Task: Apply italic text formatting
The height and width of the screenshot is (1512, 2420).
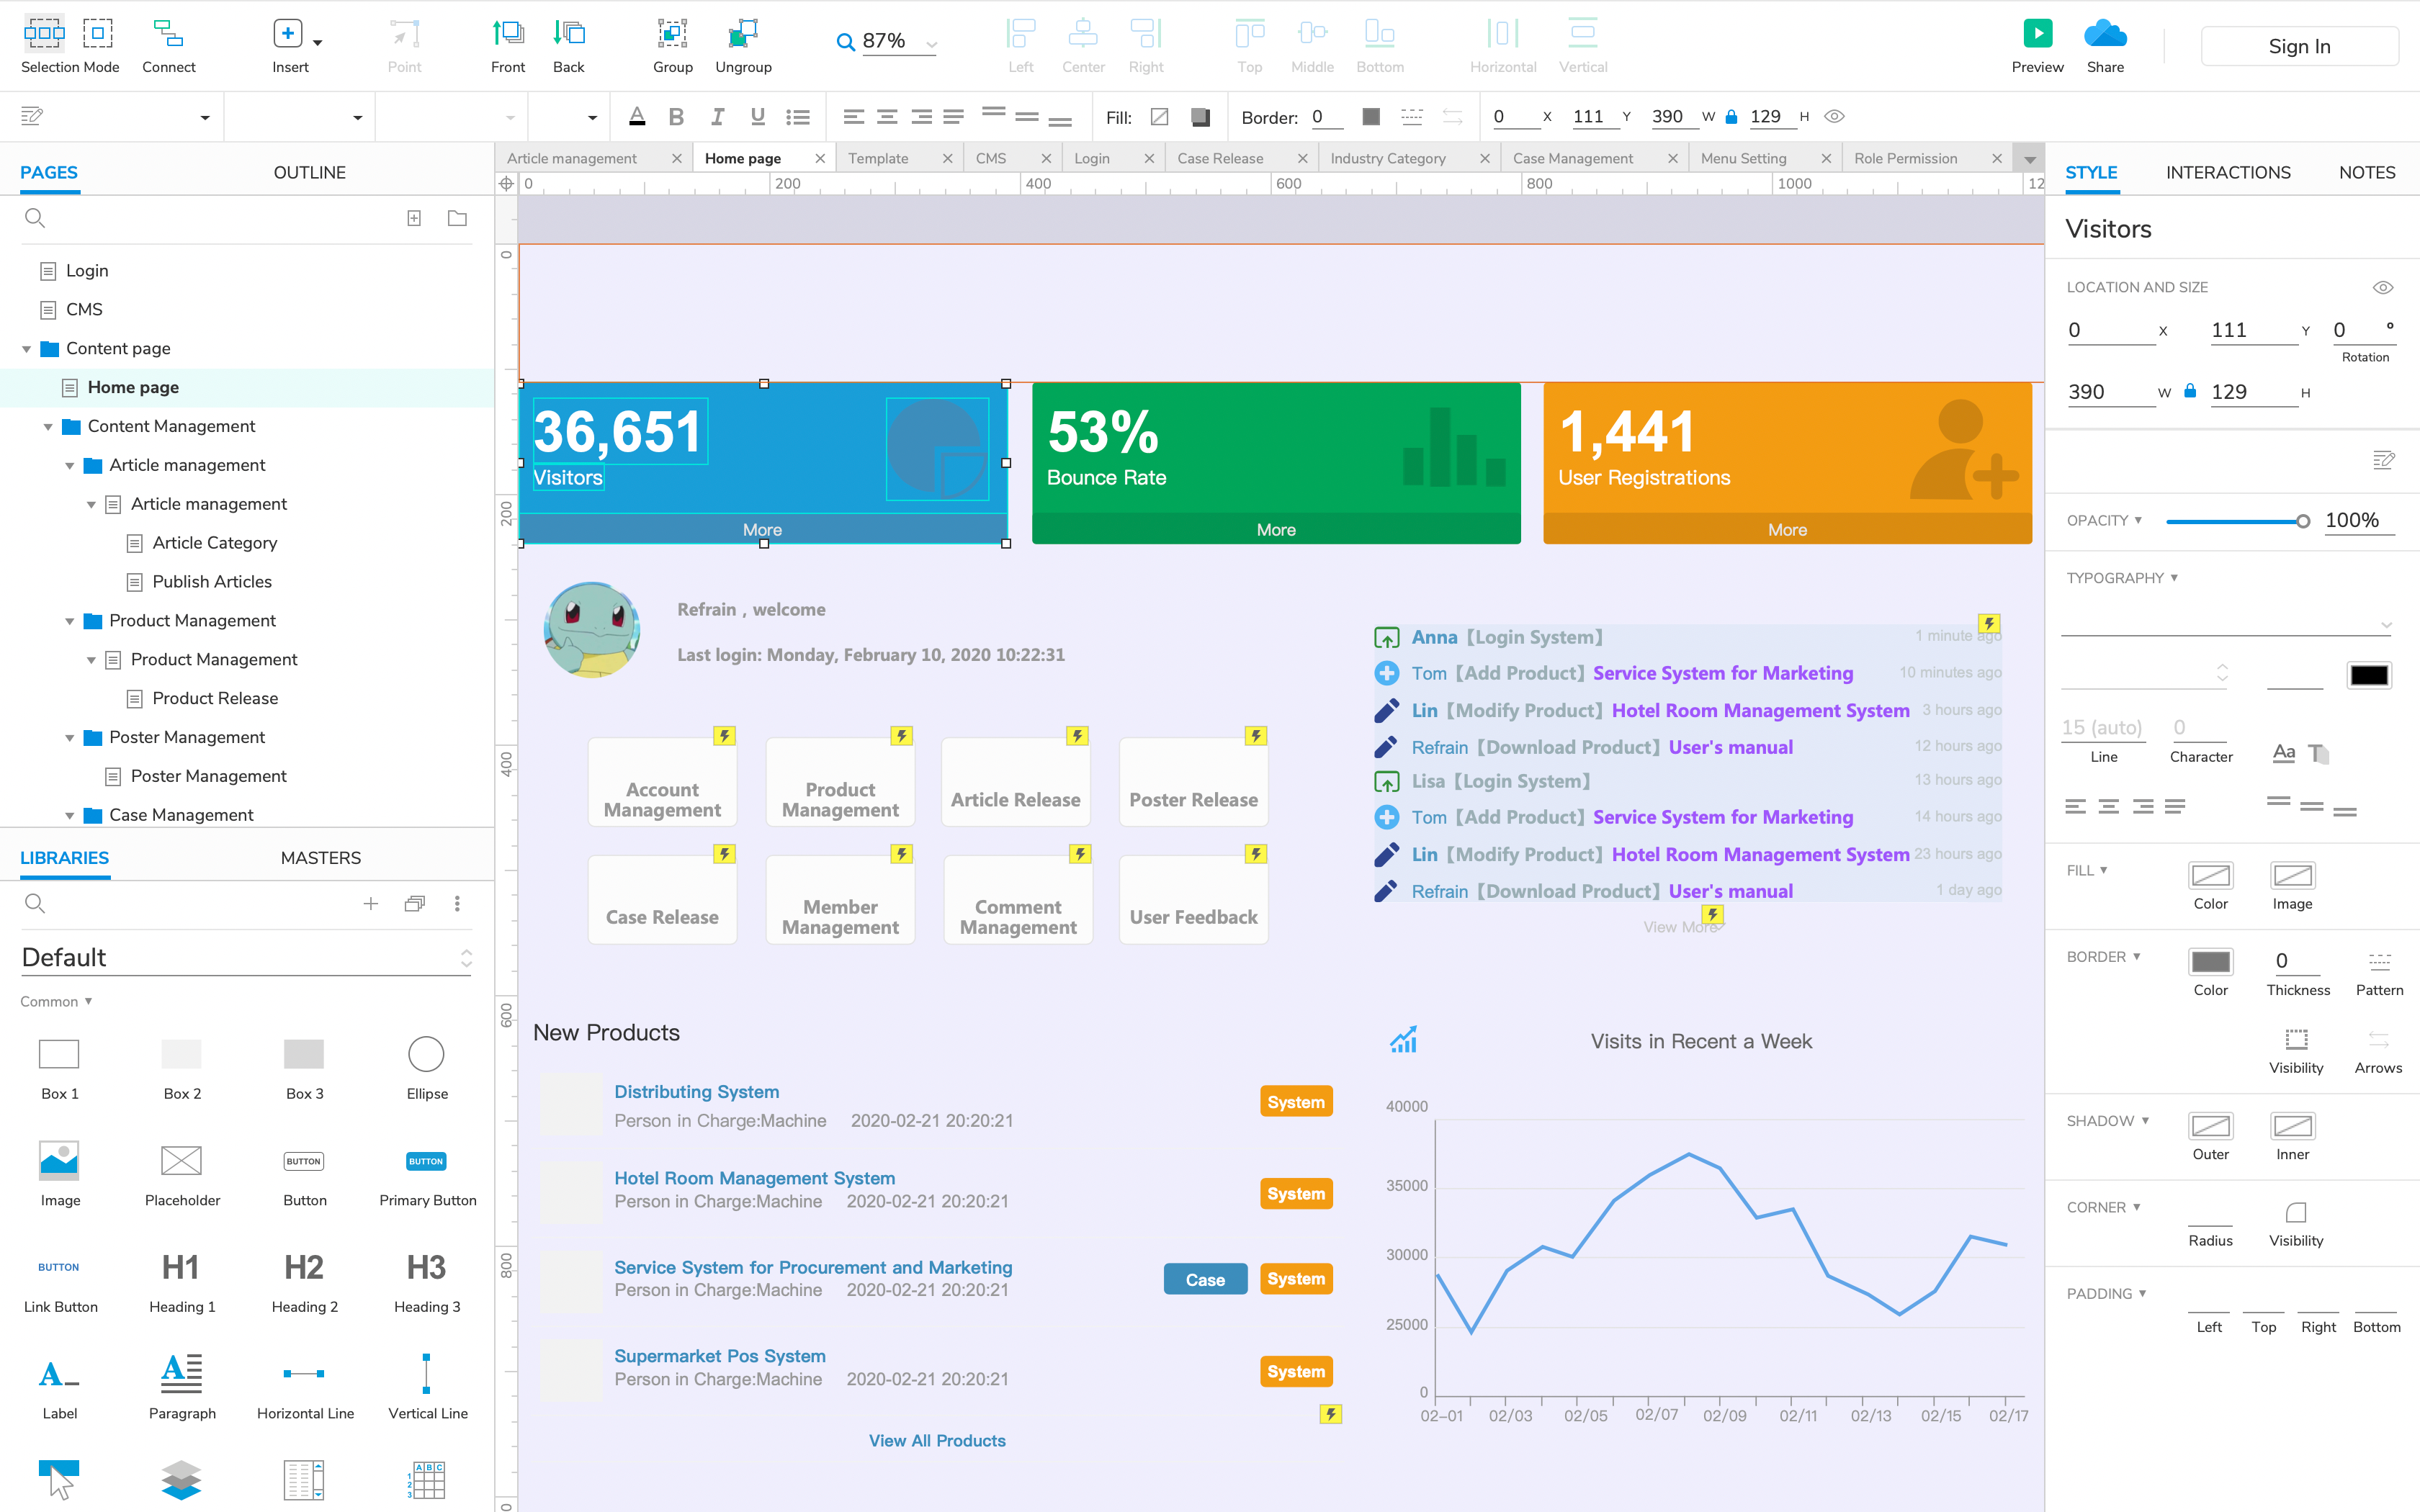Action: click(x=717, y=117)
